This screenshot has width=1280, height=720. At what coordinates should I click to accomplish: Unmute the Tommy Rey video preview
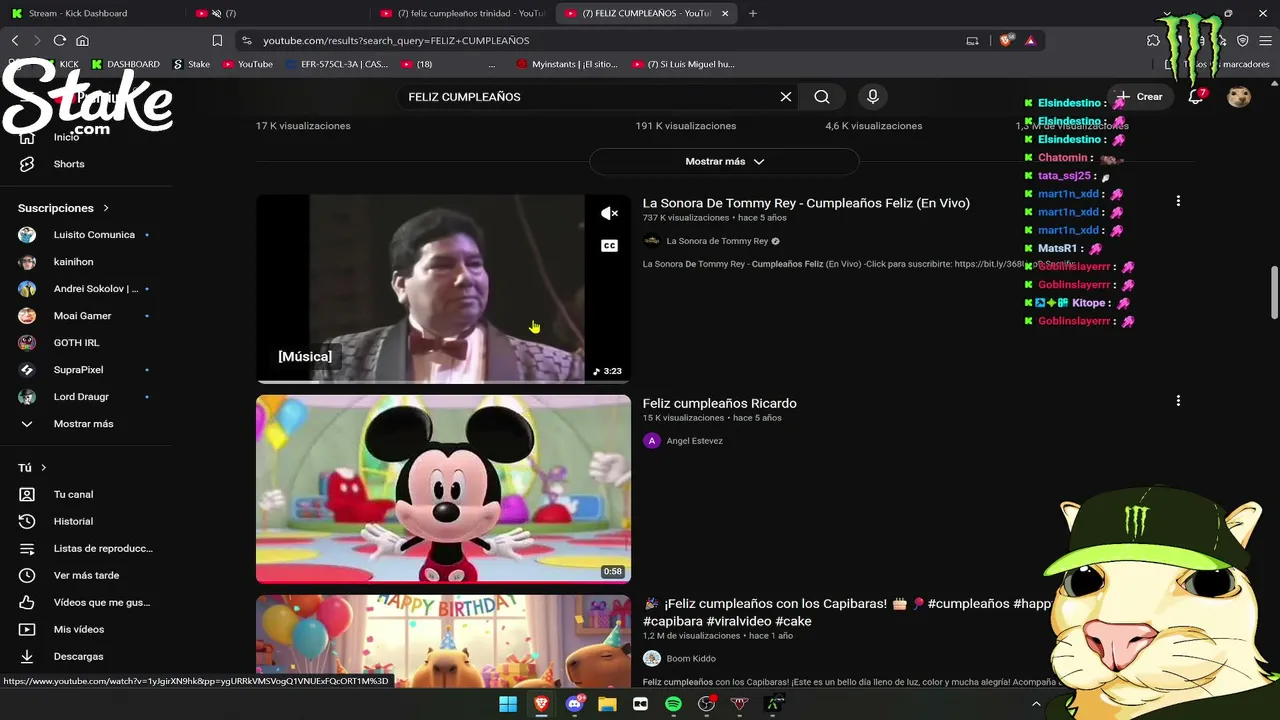[x=609, y=213]
